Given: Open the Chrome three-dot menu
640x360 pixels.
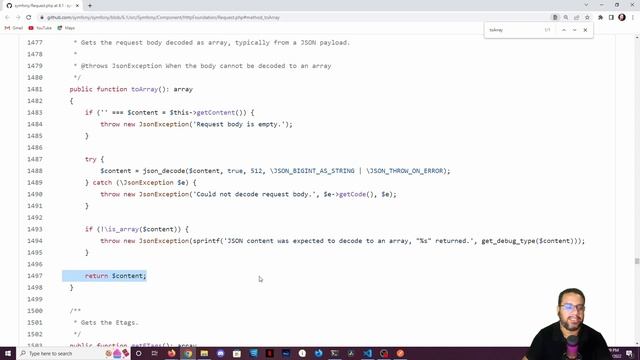Looking at the screenshot, I should 633,18.
